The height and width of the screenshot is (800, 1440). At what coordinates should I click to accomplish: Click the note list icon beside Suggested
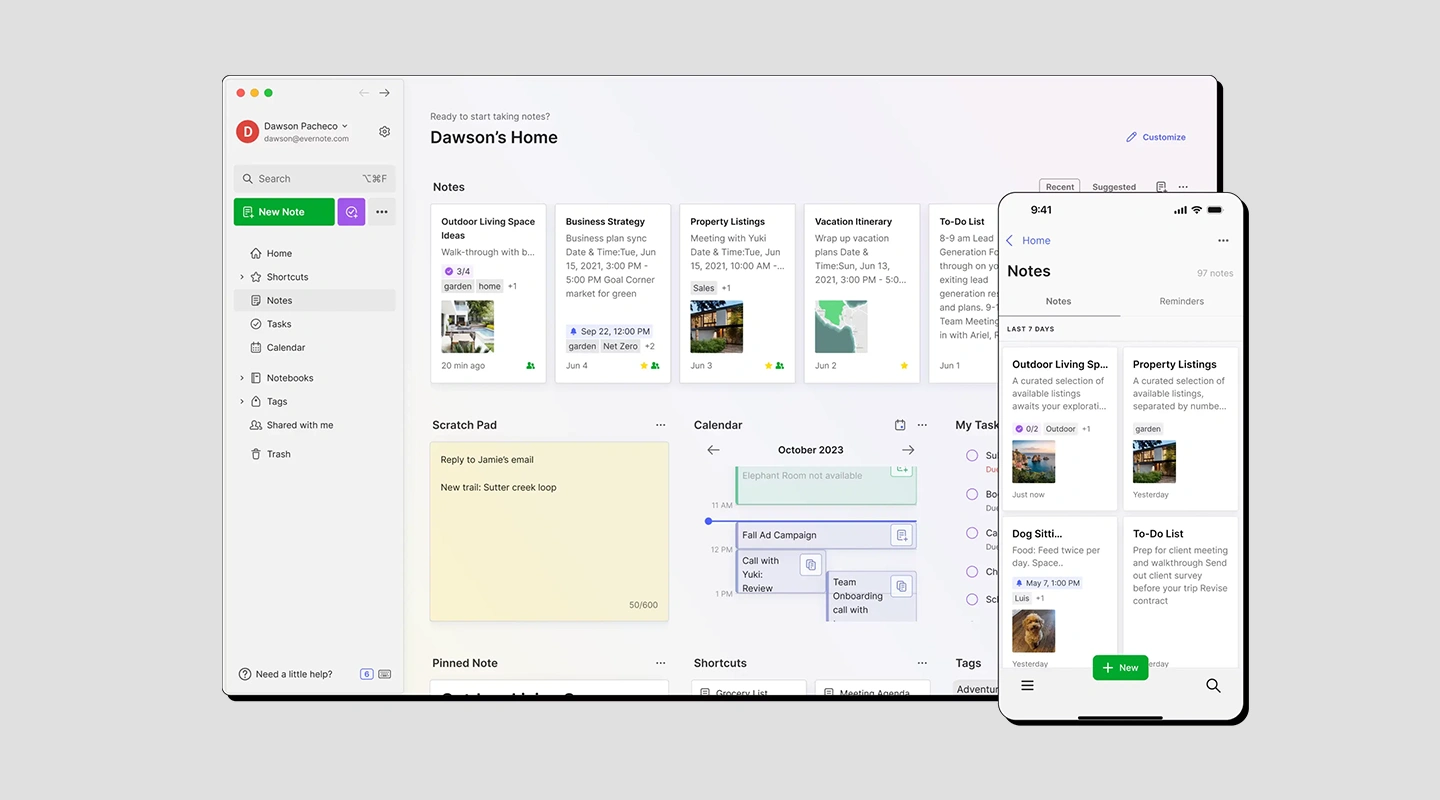click(x=1161, y=187)
